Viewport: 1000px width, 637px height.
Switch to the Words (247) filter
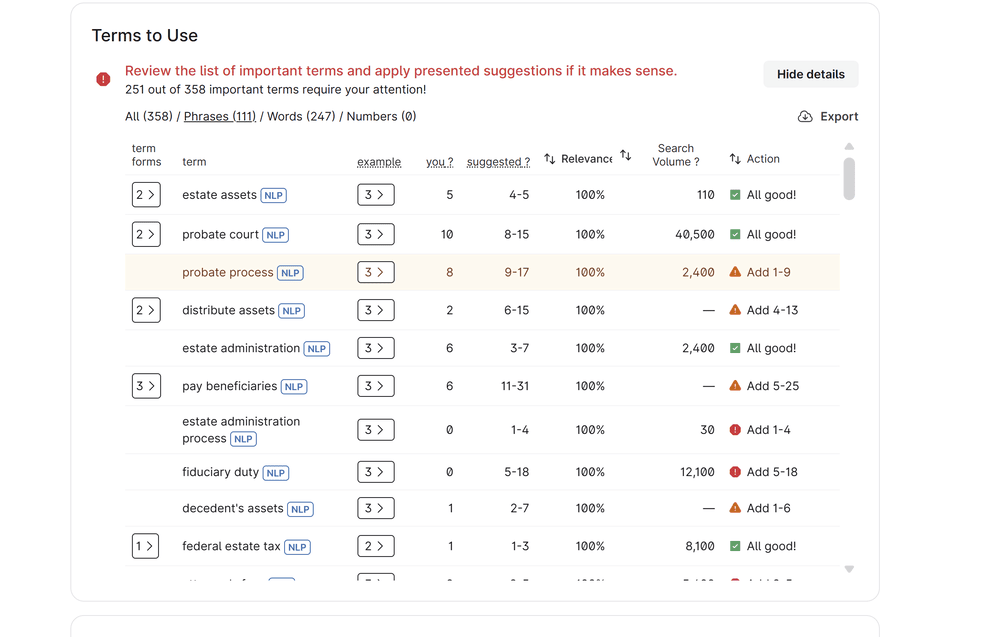[x=301, y=117]
